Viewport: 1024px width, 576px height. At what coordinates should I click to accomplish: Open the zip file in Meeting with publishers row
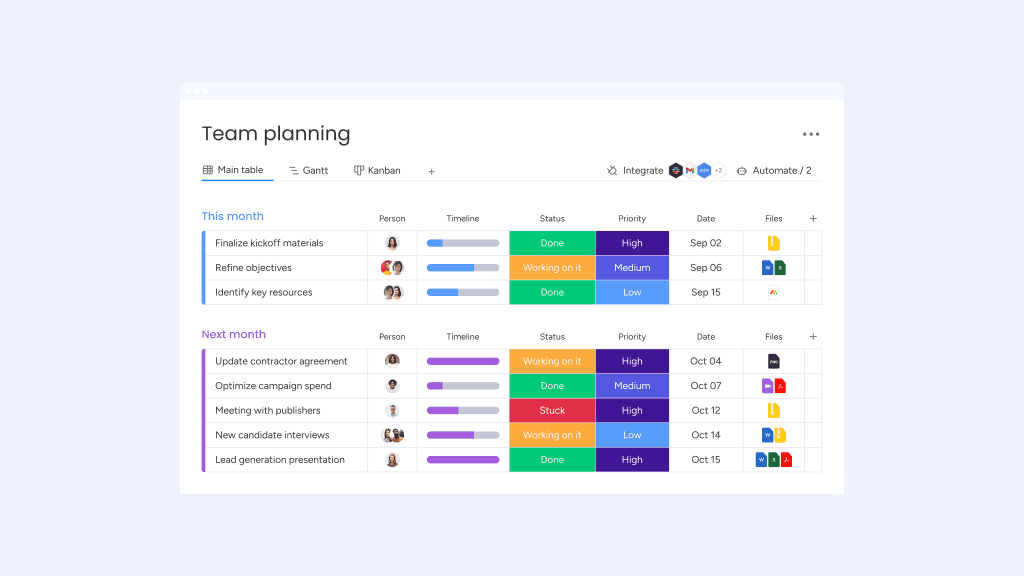[773, 411]
